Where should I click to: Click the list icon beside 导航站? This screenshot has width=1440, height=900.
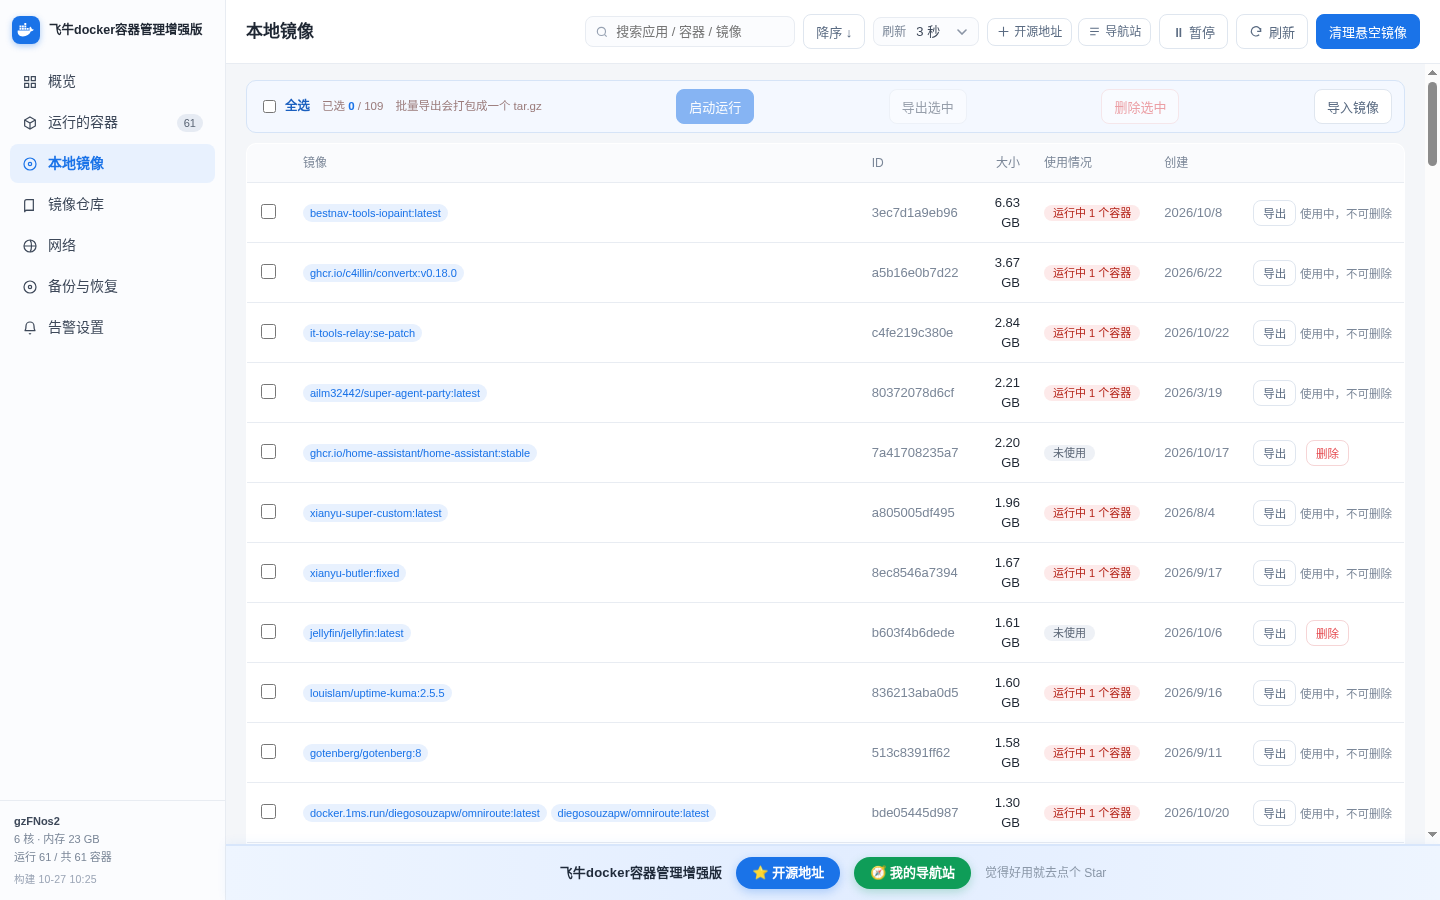[1094, 32]
